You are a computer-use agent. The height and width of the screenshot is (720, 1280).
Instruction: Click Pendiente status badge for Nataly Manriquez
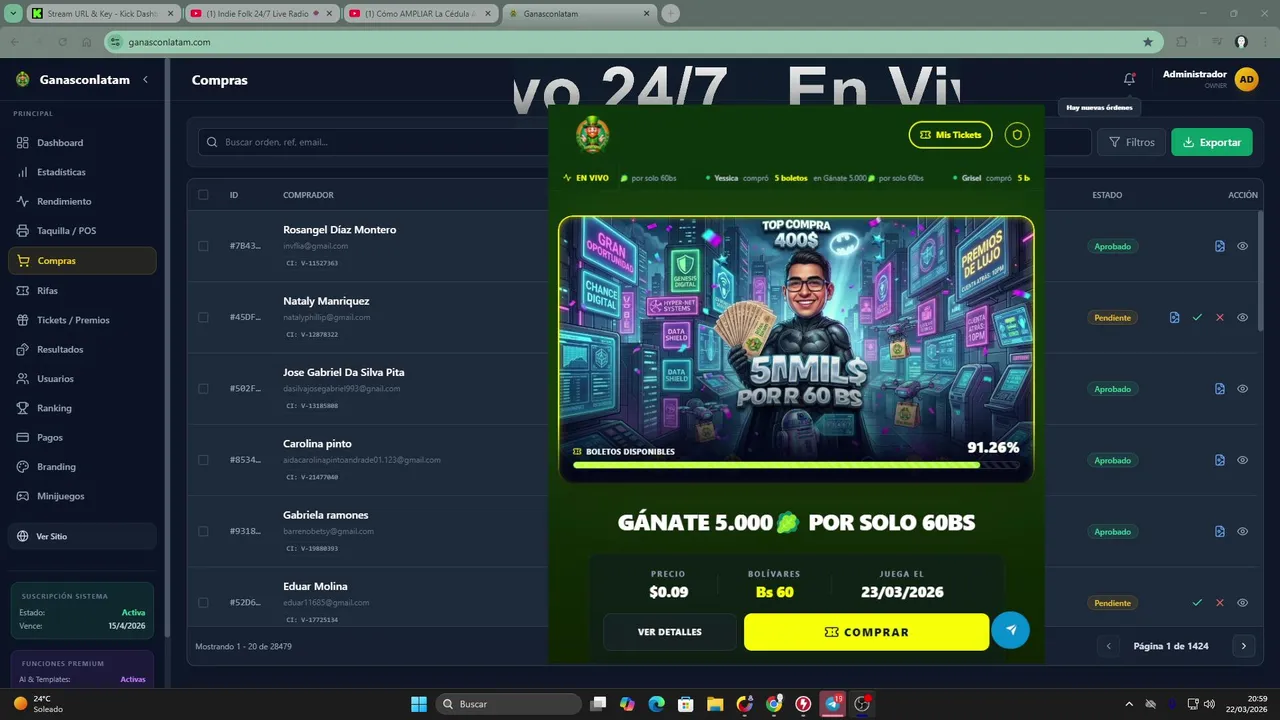[1112, 317]
